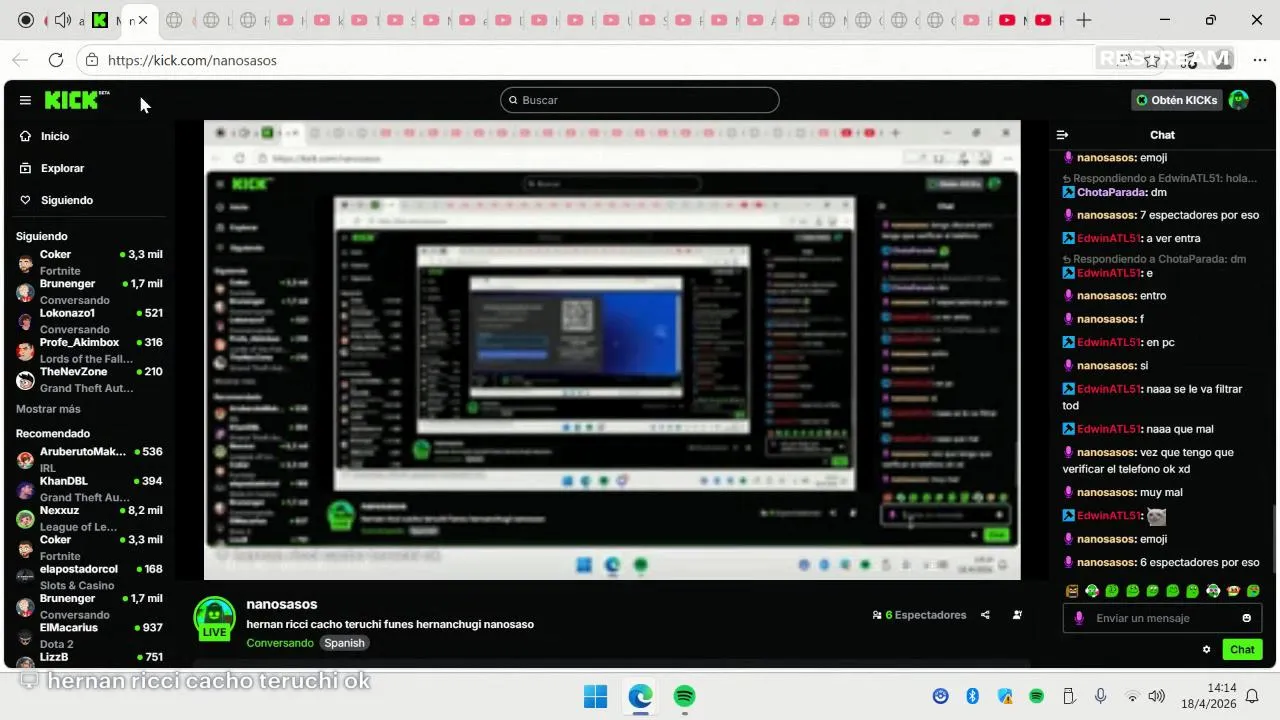Go to Inicio in the sidebar
This screenshot has width=1280, height=720.
55,136
